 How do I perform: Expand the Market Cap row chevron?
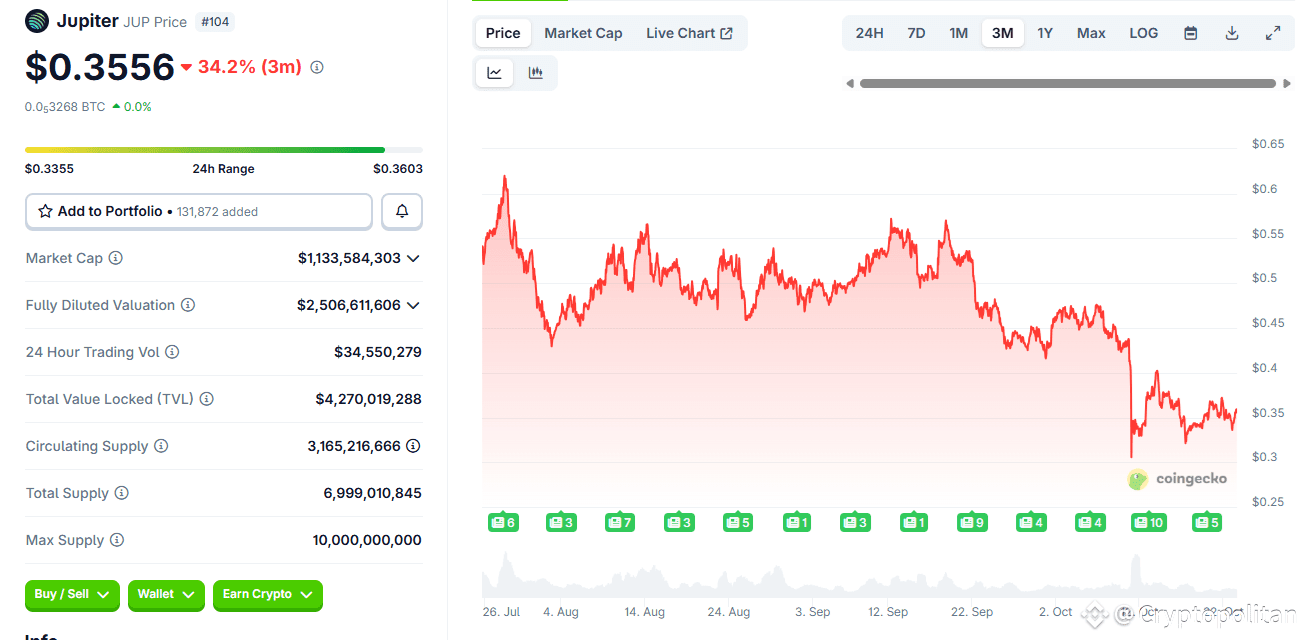(x=414, y=258)
